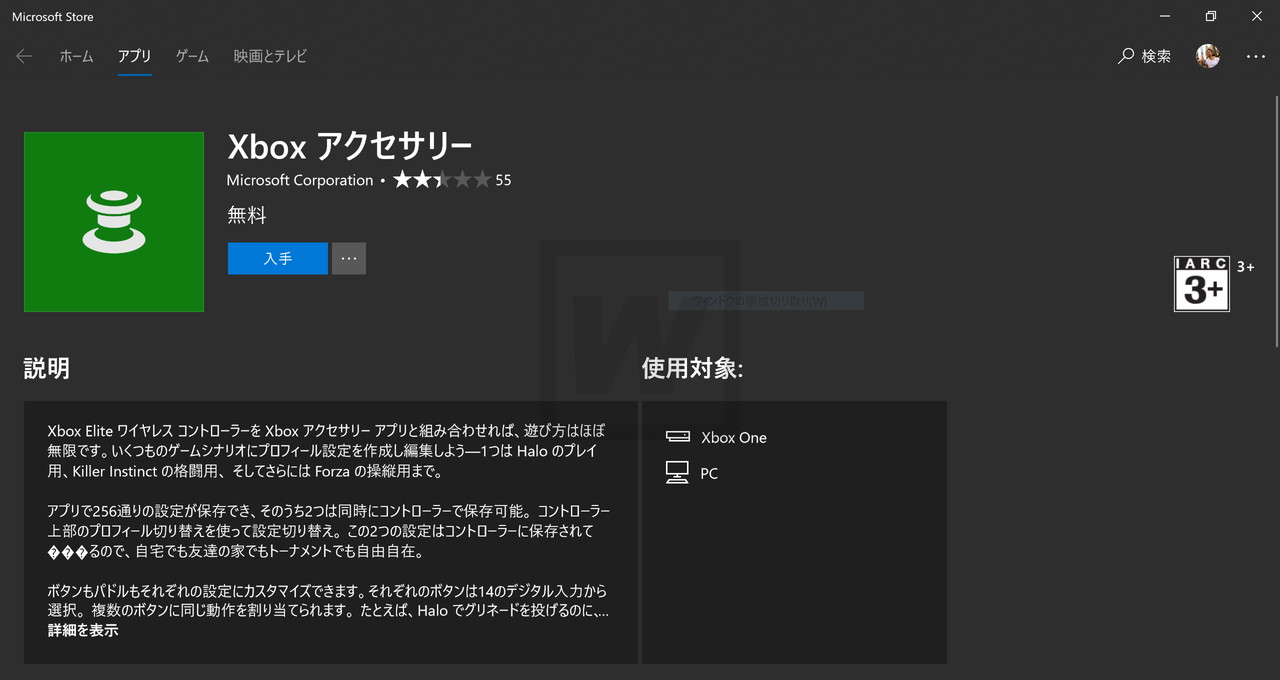The height and width of the screenshot is (680, 1280).
Task: Click the 説明 heading
Action: pyautogui.click(x=47, y=368)
